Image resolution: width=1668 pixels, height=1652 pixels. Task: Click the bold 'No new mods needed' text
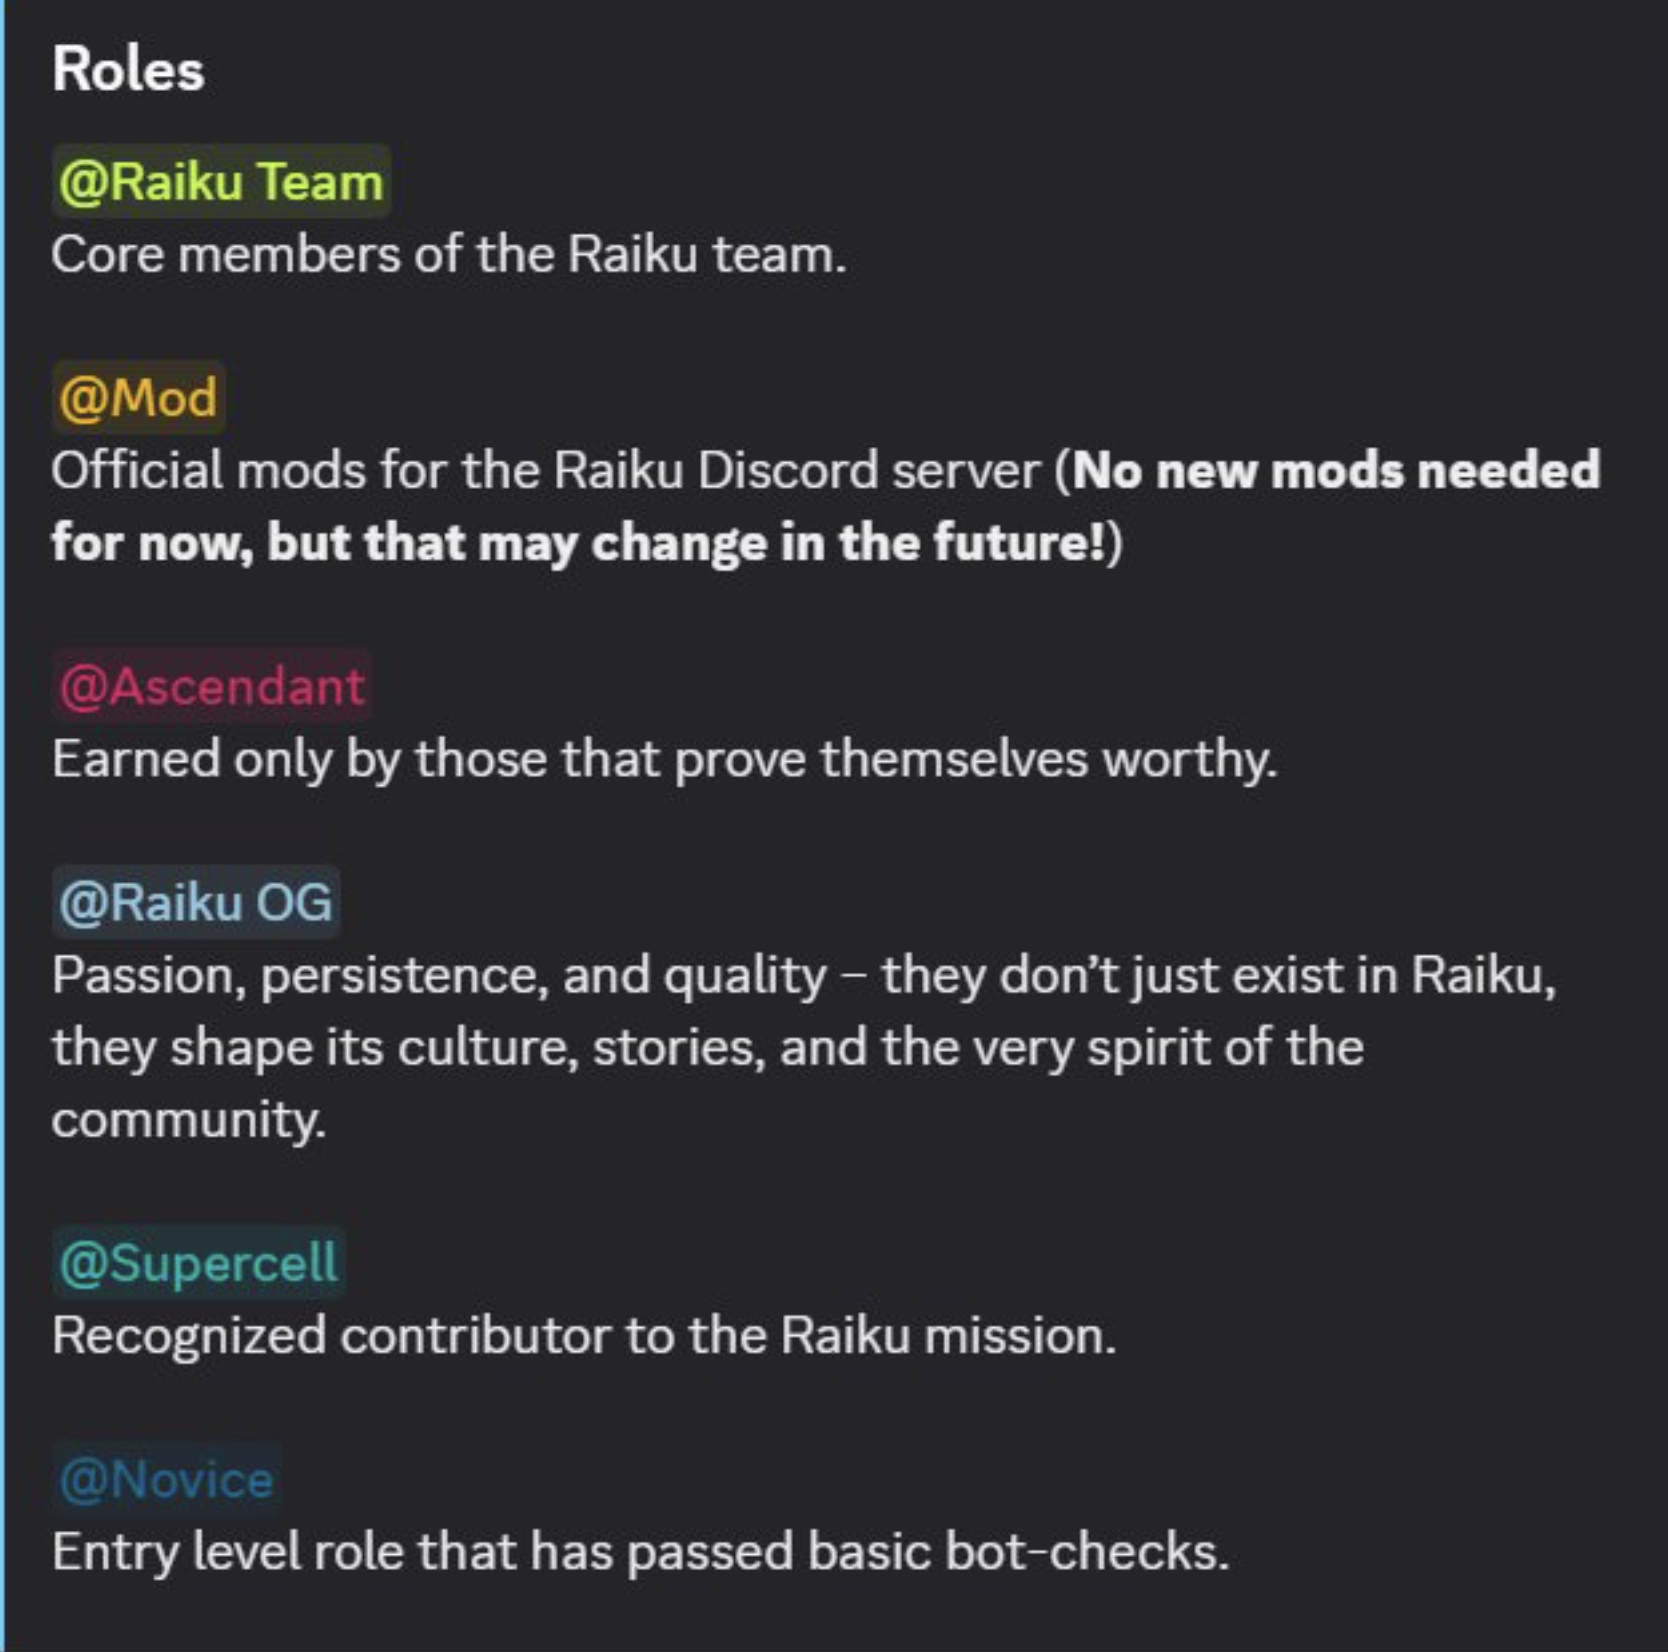(1336, 470)
